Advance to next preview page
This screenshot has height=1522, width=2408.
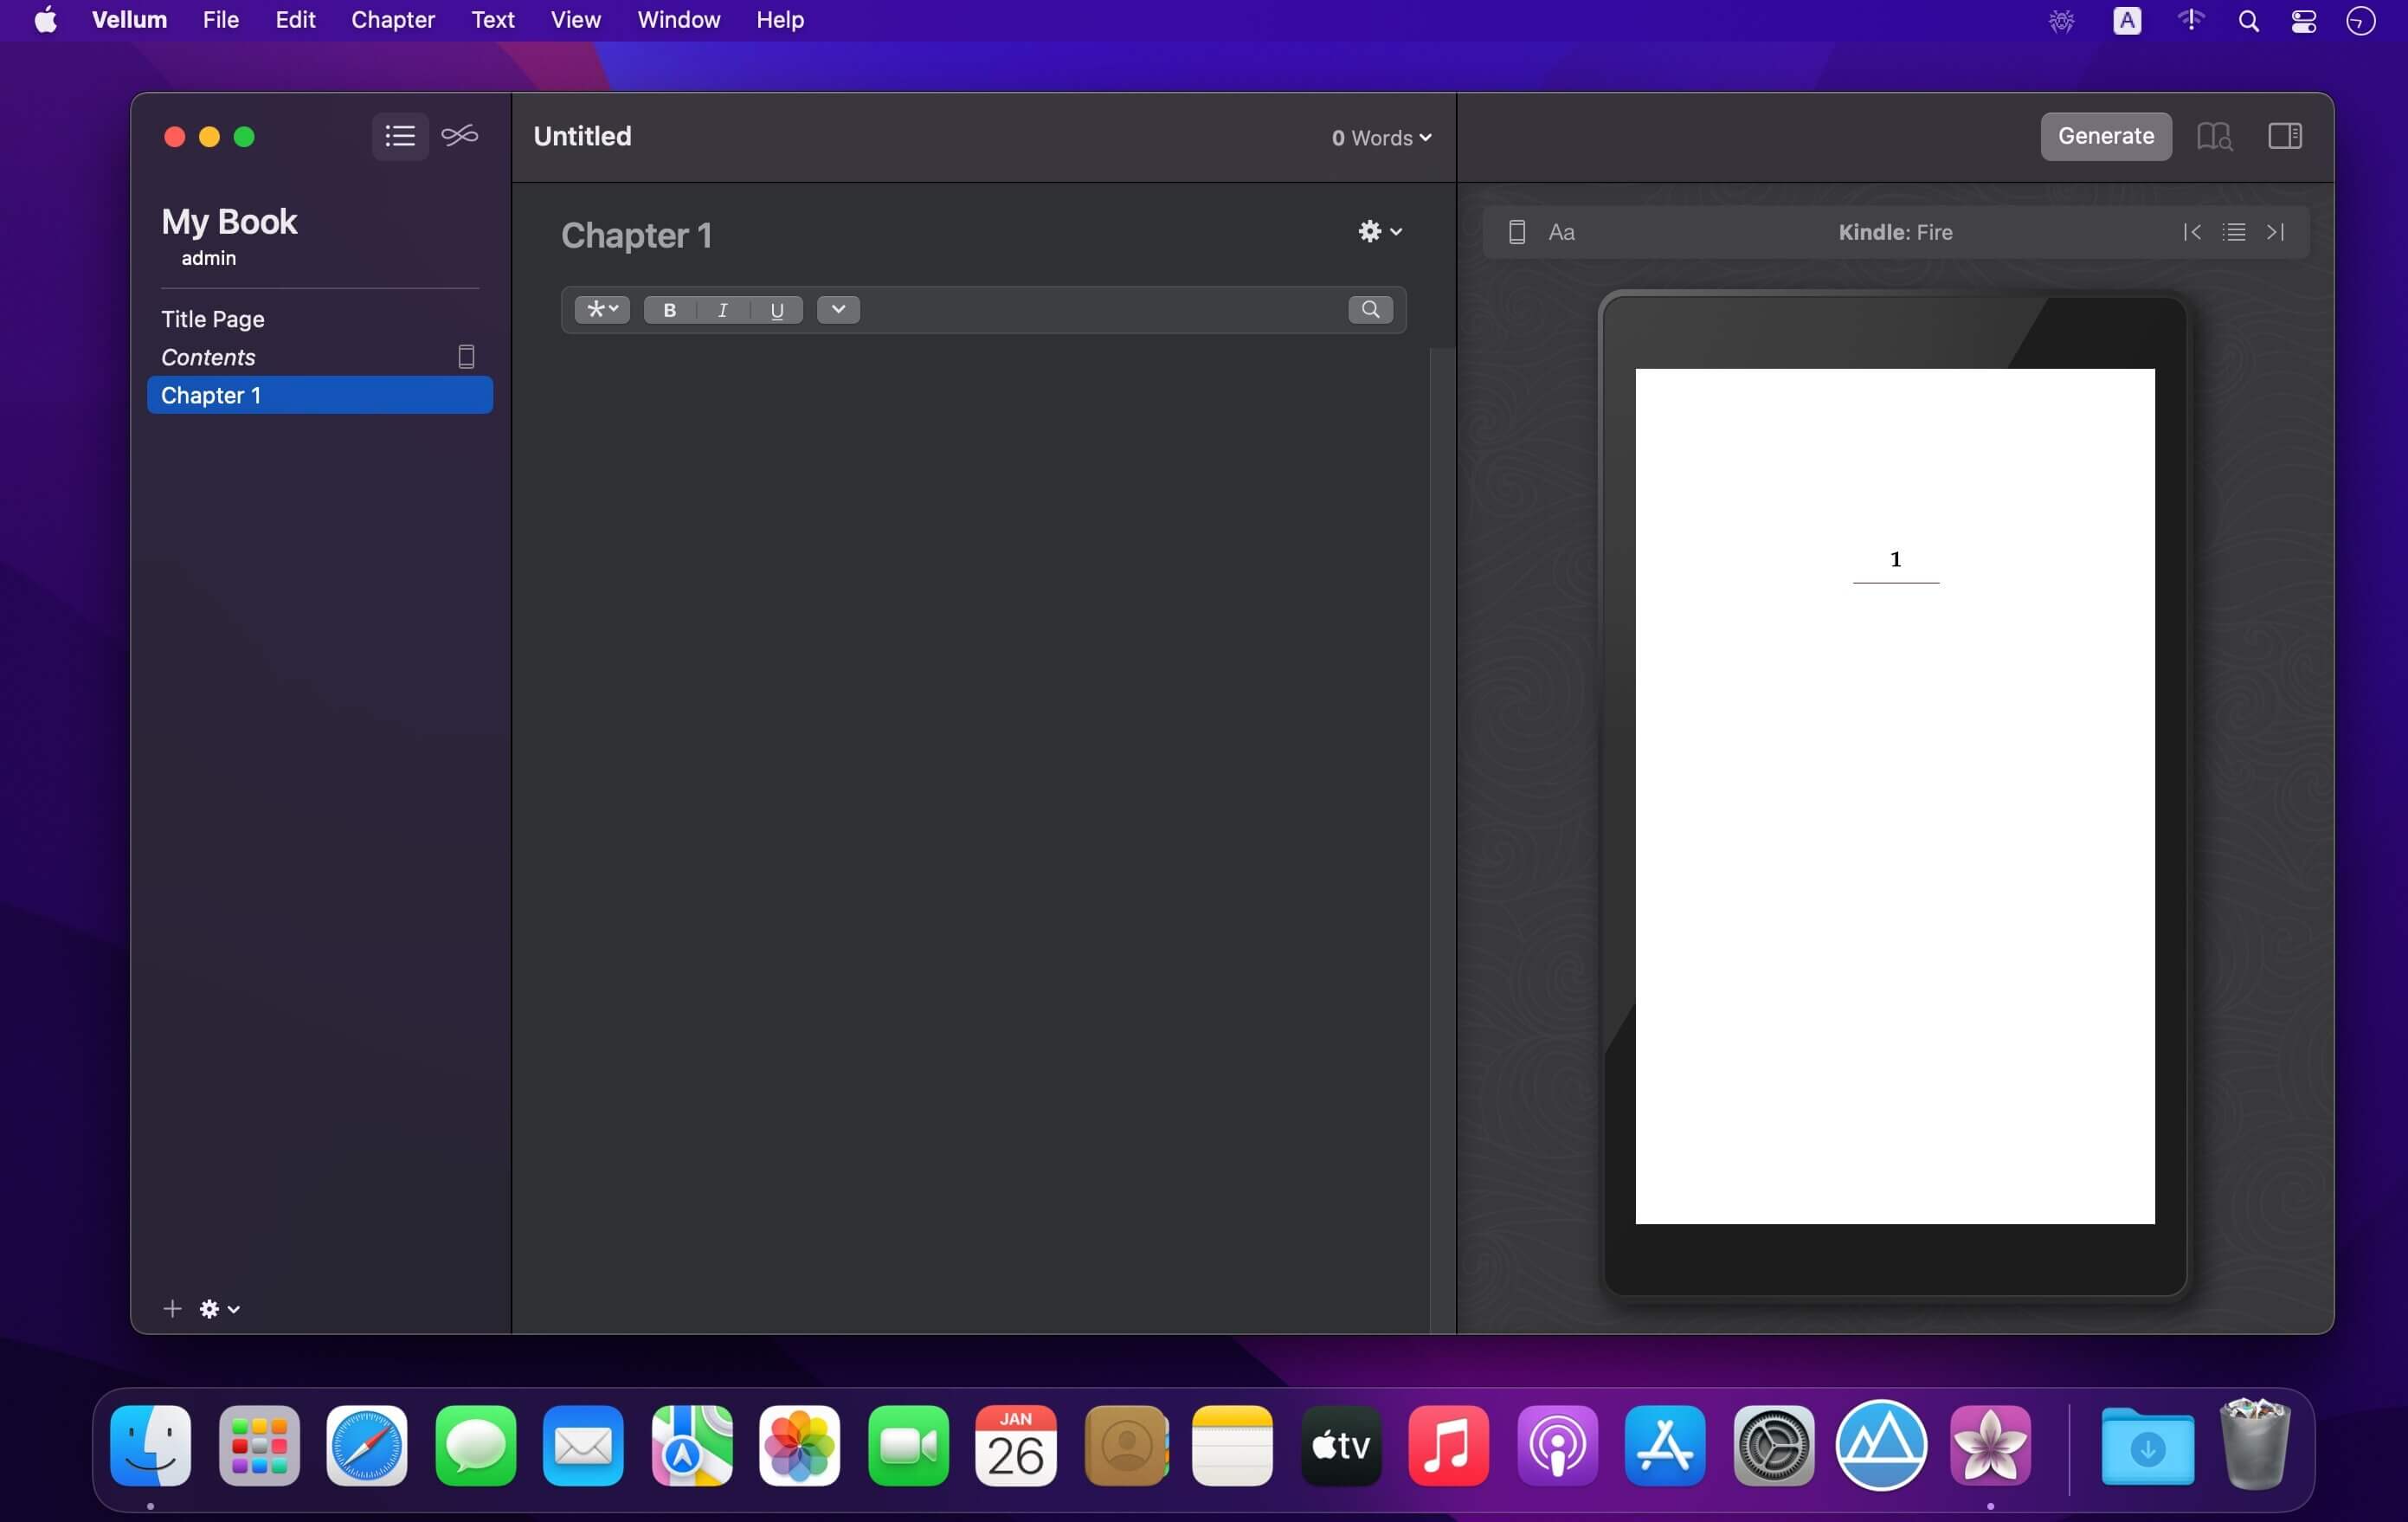[x=2276, y=232]
